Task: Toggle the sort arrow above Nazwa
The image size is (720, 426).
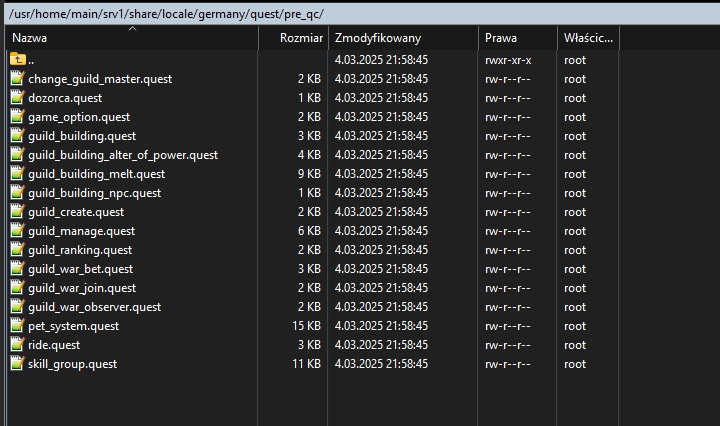Action: click(x=132, y=29)
